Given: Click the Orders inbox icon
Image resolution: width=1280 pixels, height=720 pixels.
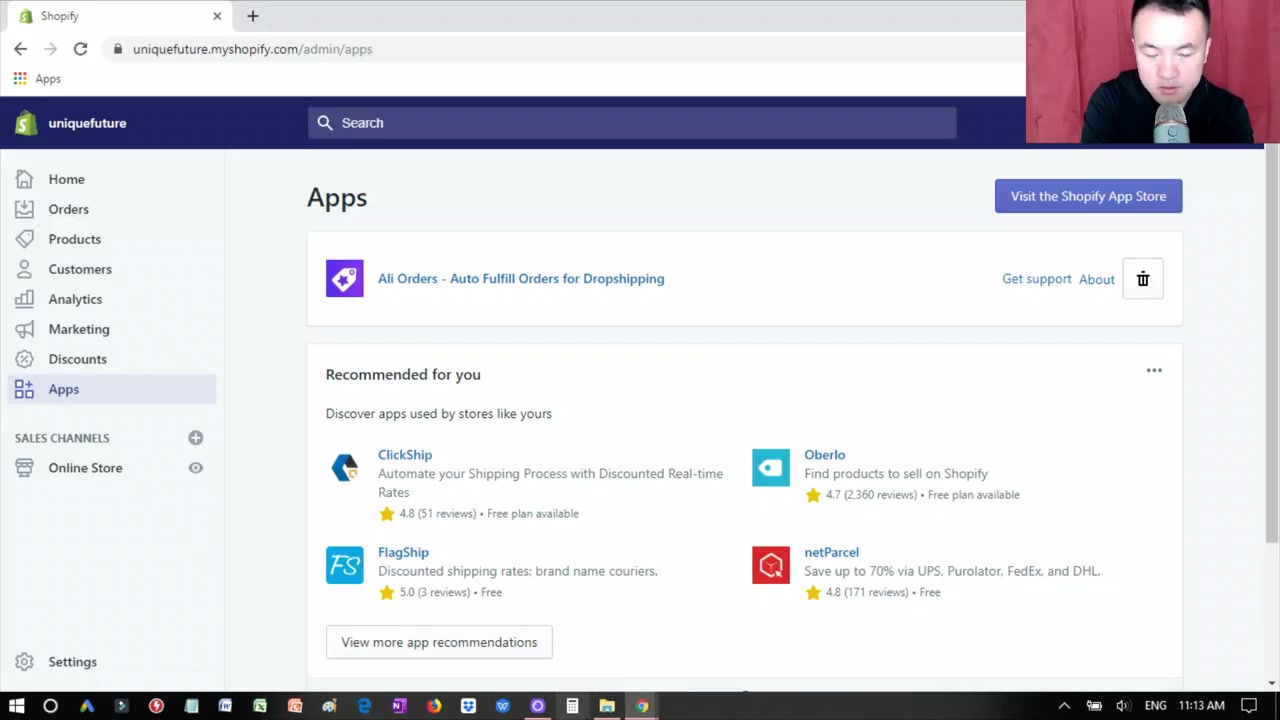Looking at the screenshot, I should [24, 209].
